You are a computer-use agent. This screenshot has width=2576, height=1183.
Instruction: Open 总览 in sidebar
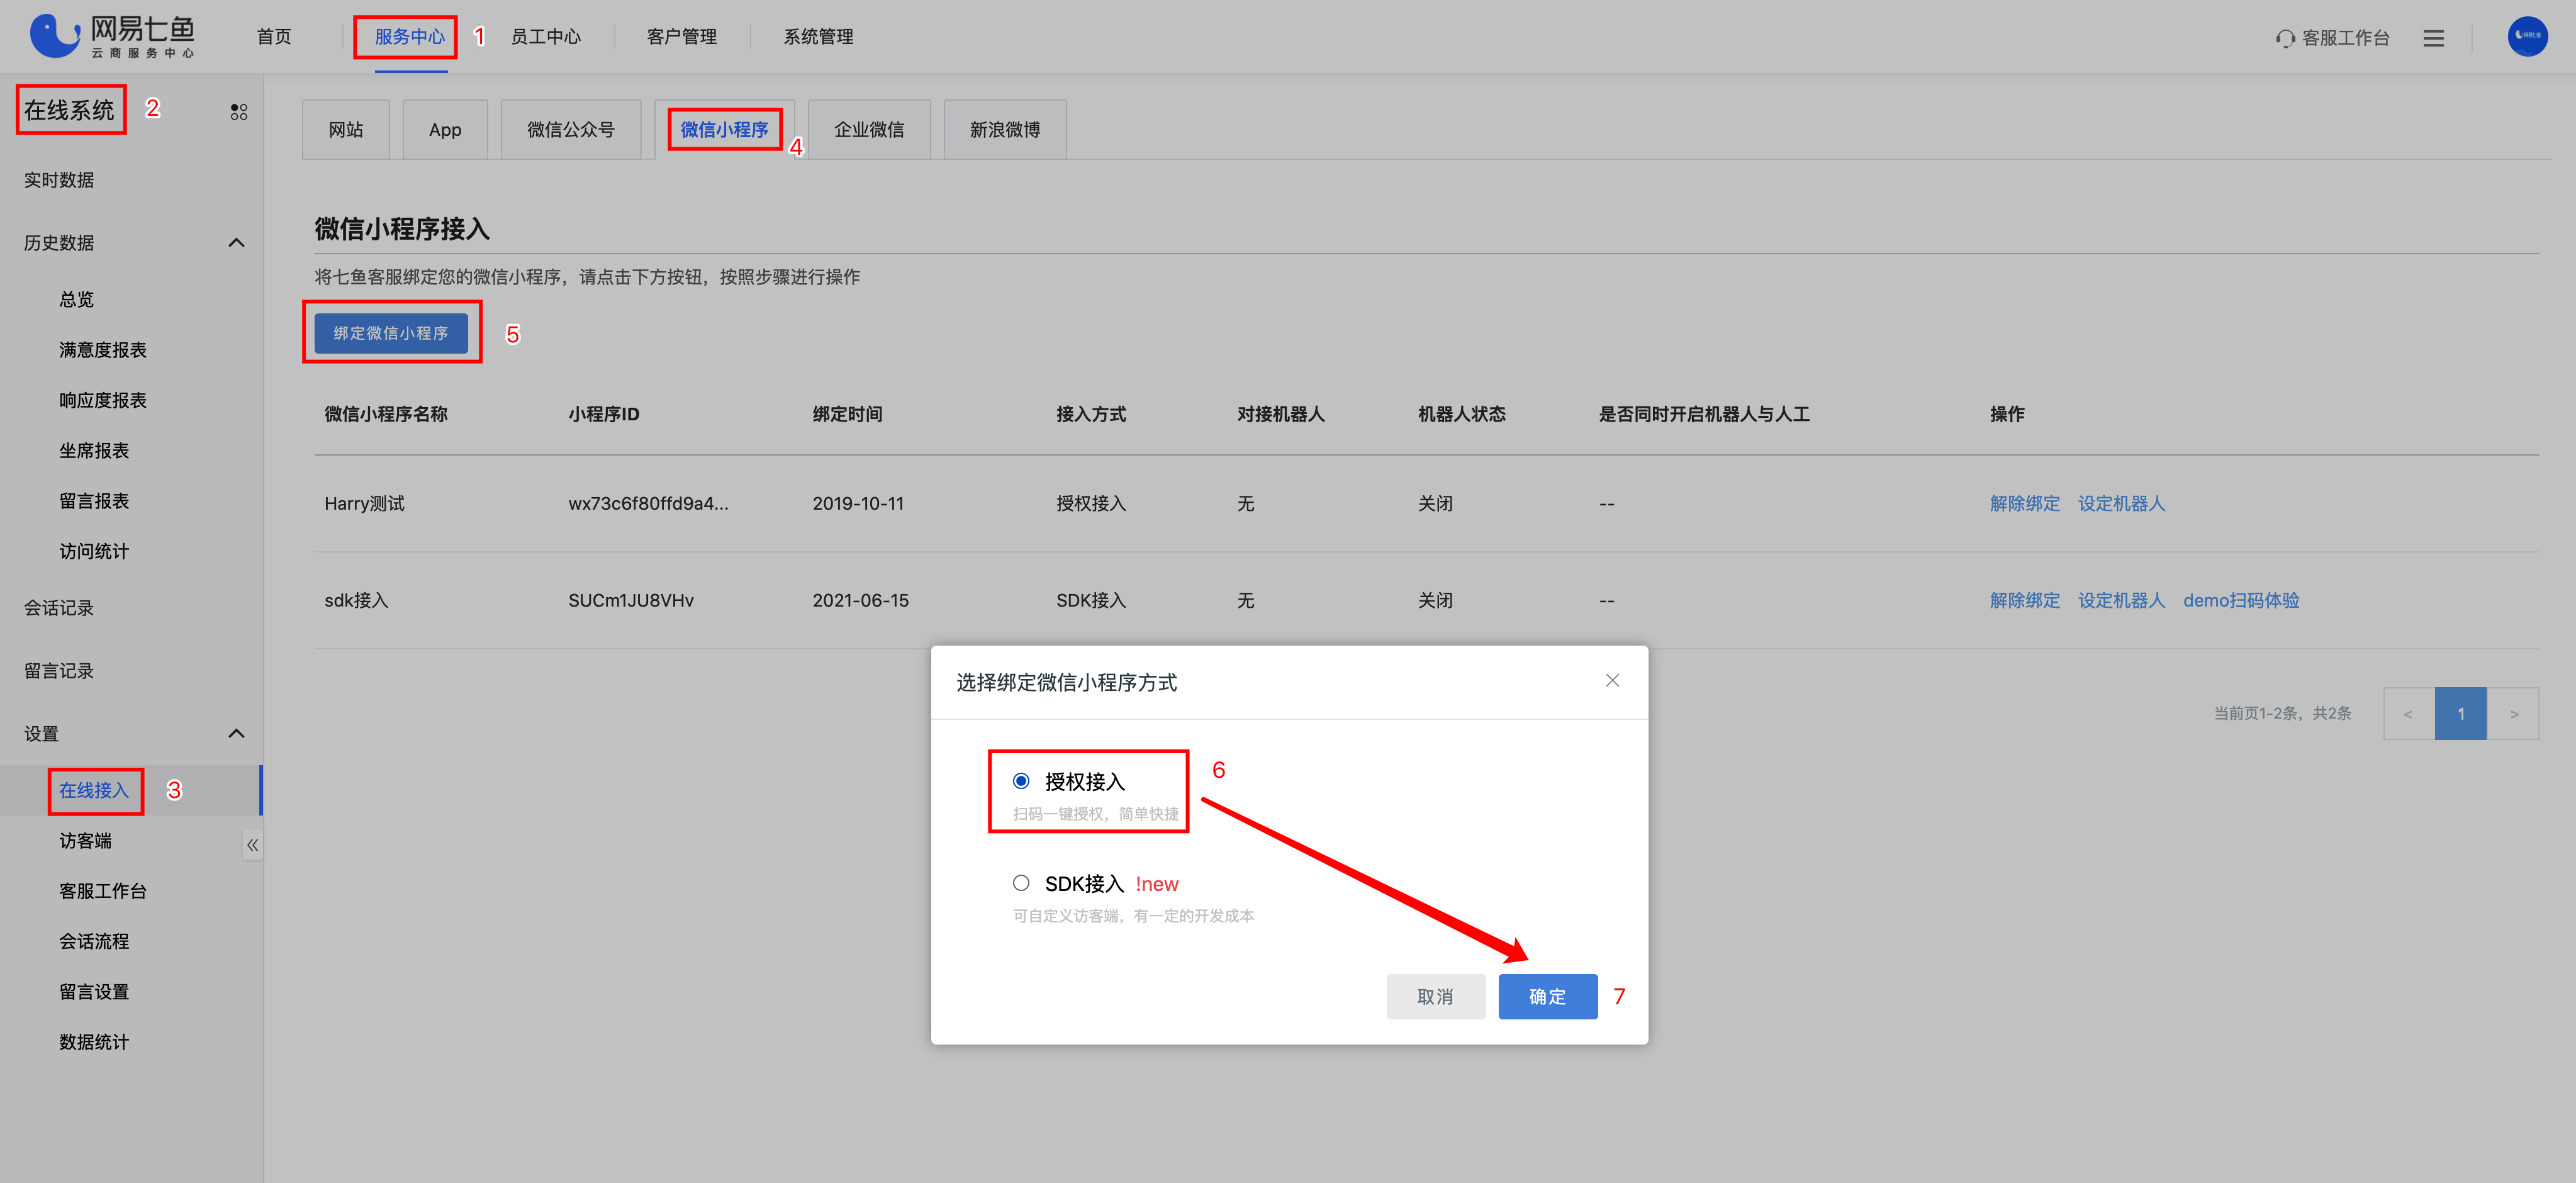click(x=77, y=299)
